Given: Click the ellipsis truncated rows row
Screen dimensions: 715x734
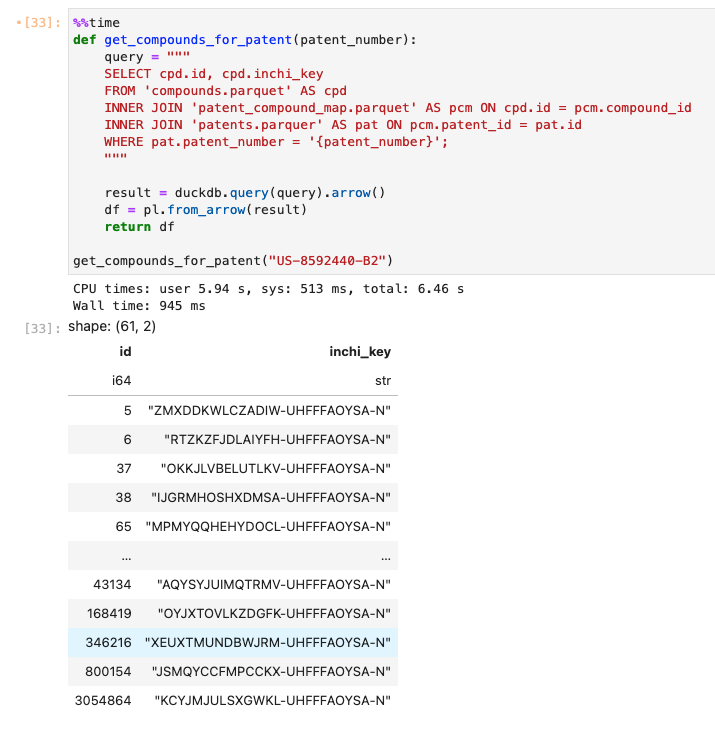Looking at the screenshot, I should pos(233,556).
